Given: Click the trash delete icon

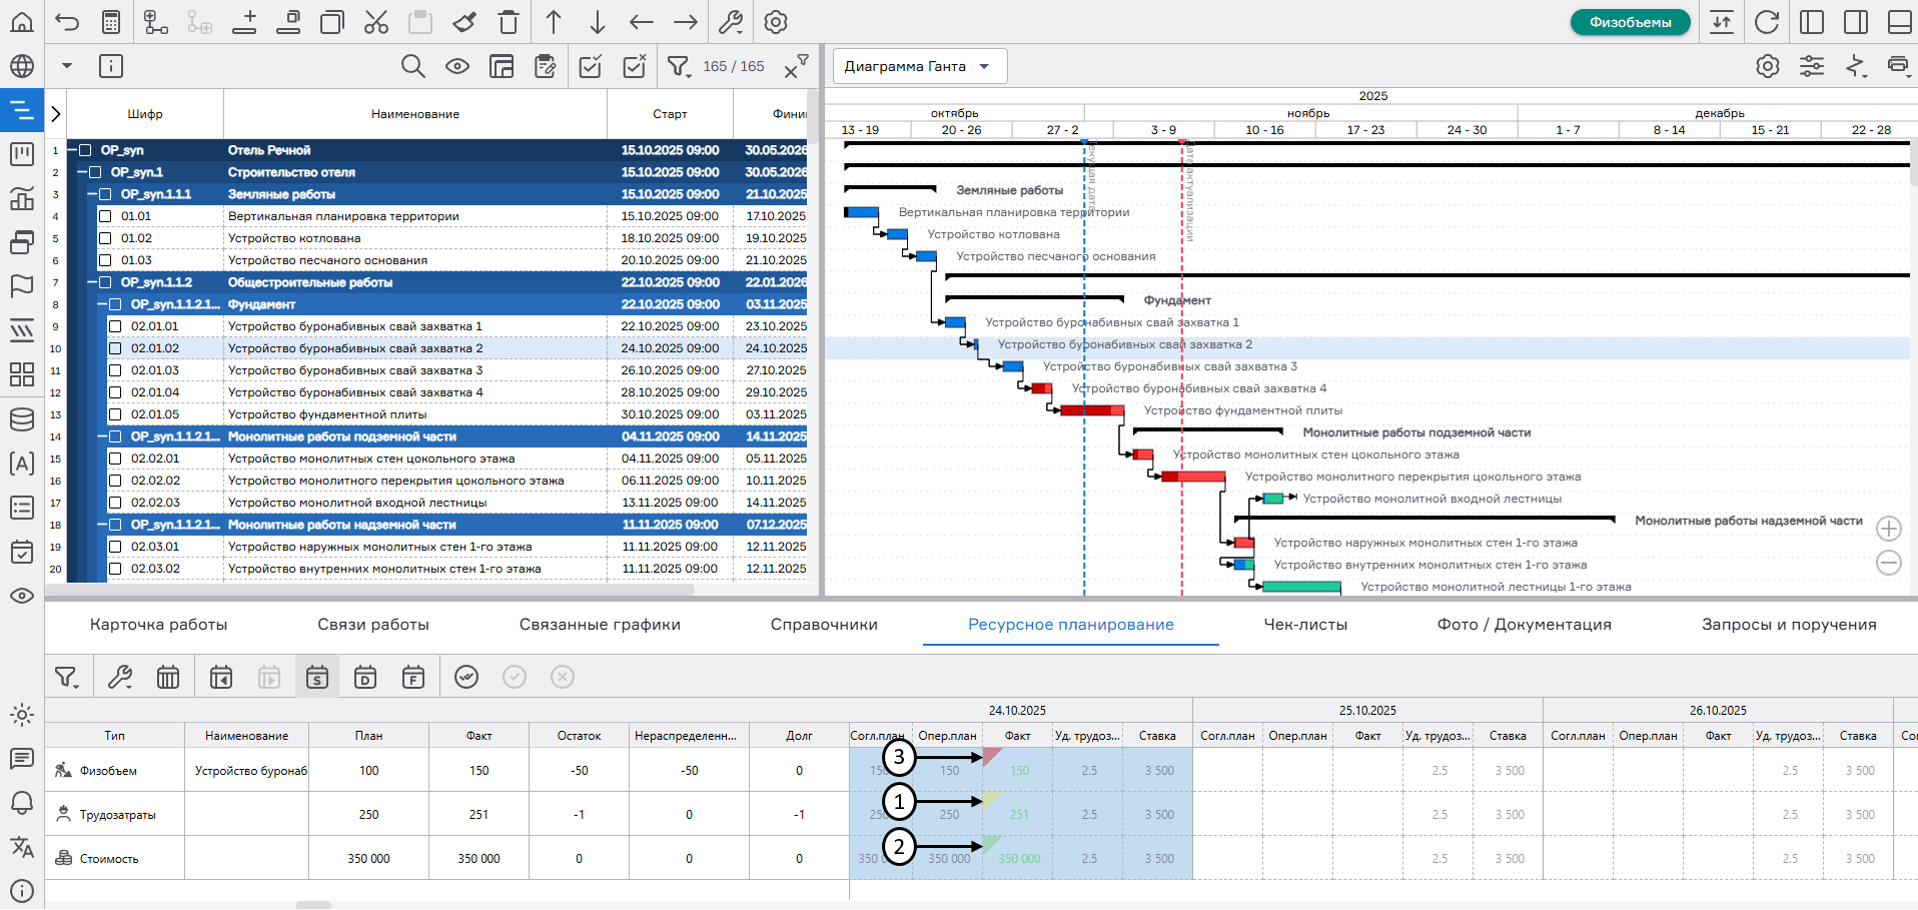Looking at the screenshot, I should click(508, 22).
